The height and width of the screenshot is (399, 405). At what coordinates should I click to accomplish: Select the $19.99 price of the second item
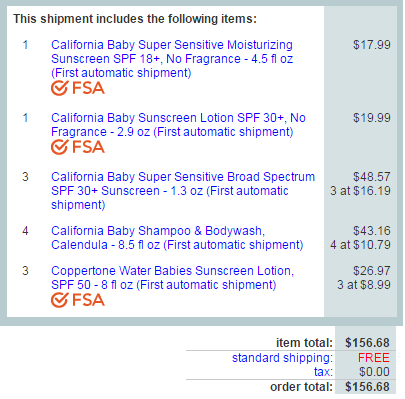coord(372,118)
